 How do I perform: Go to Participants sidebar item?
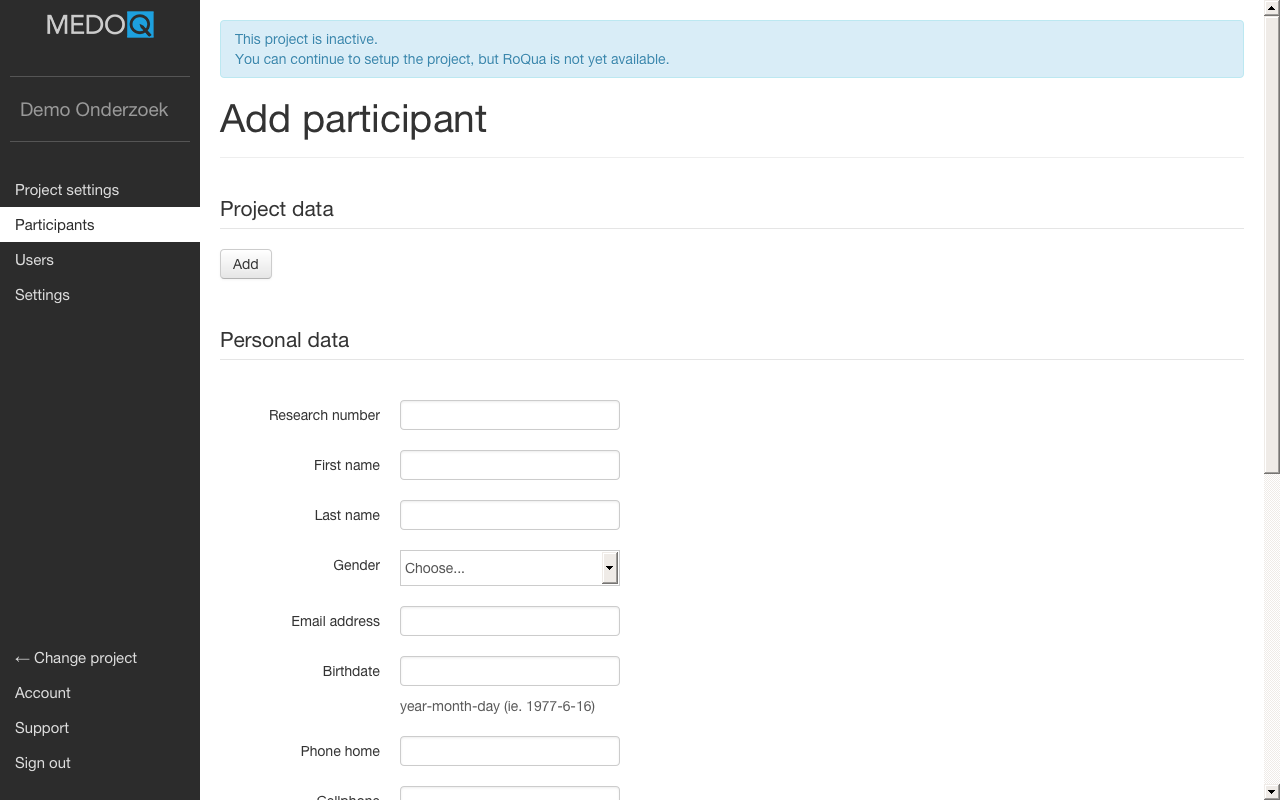click(x=55, y=225)
